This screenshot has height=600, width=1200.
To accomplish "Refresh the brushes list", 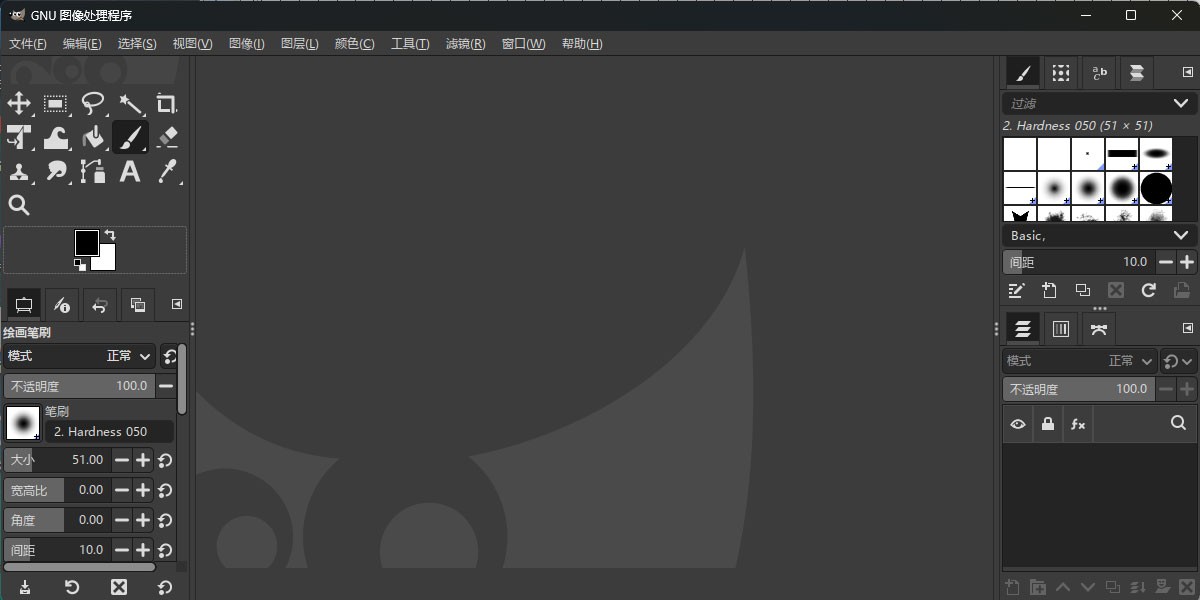I will 1149,290.
